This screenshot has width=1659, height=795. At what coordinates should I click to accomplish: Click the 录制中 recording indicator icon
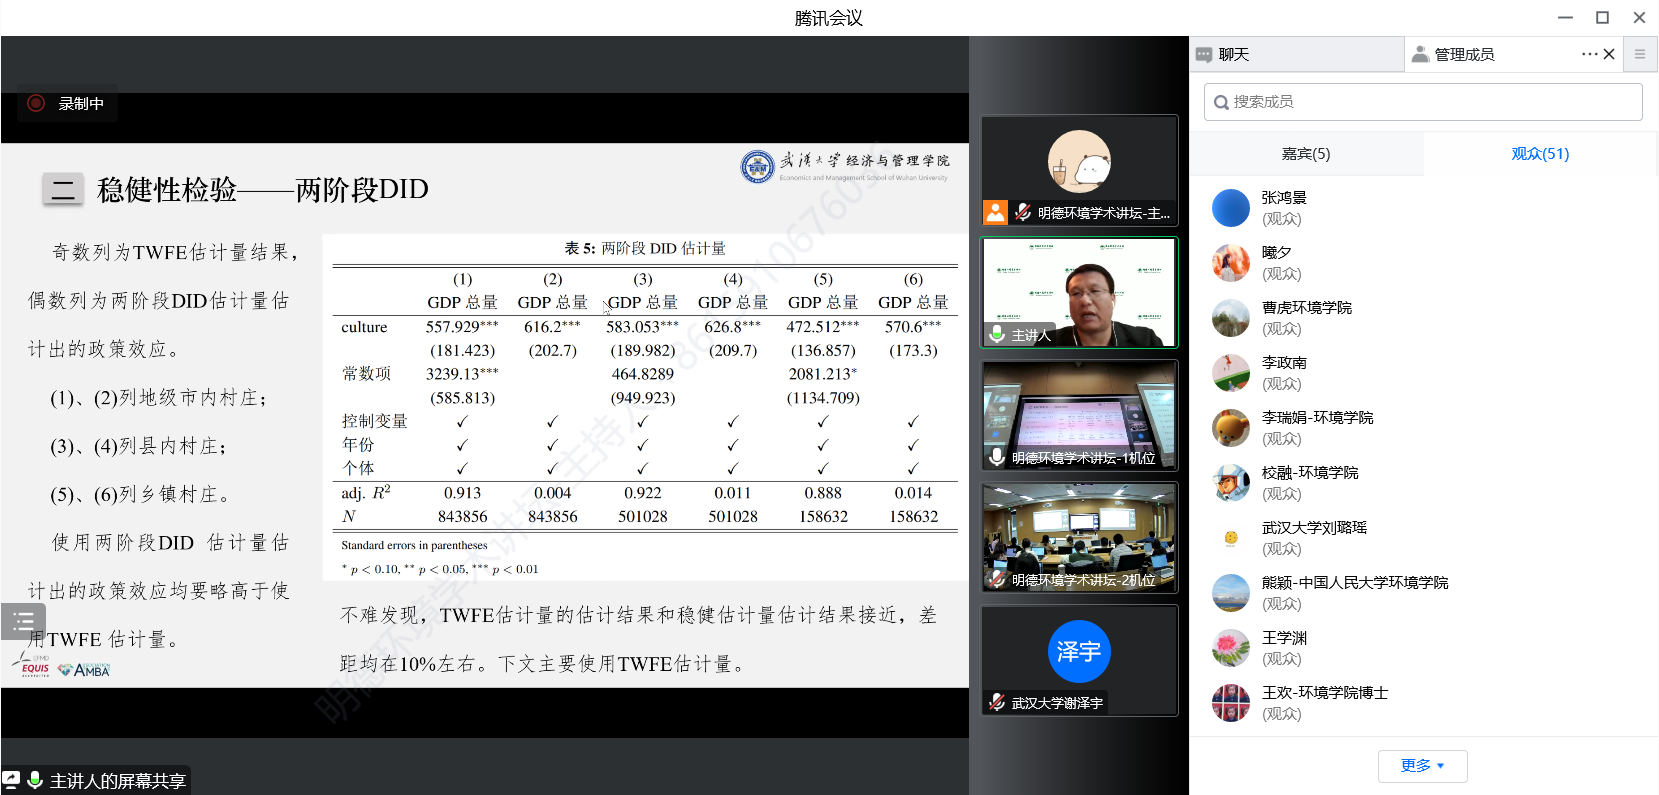(36, 103)
